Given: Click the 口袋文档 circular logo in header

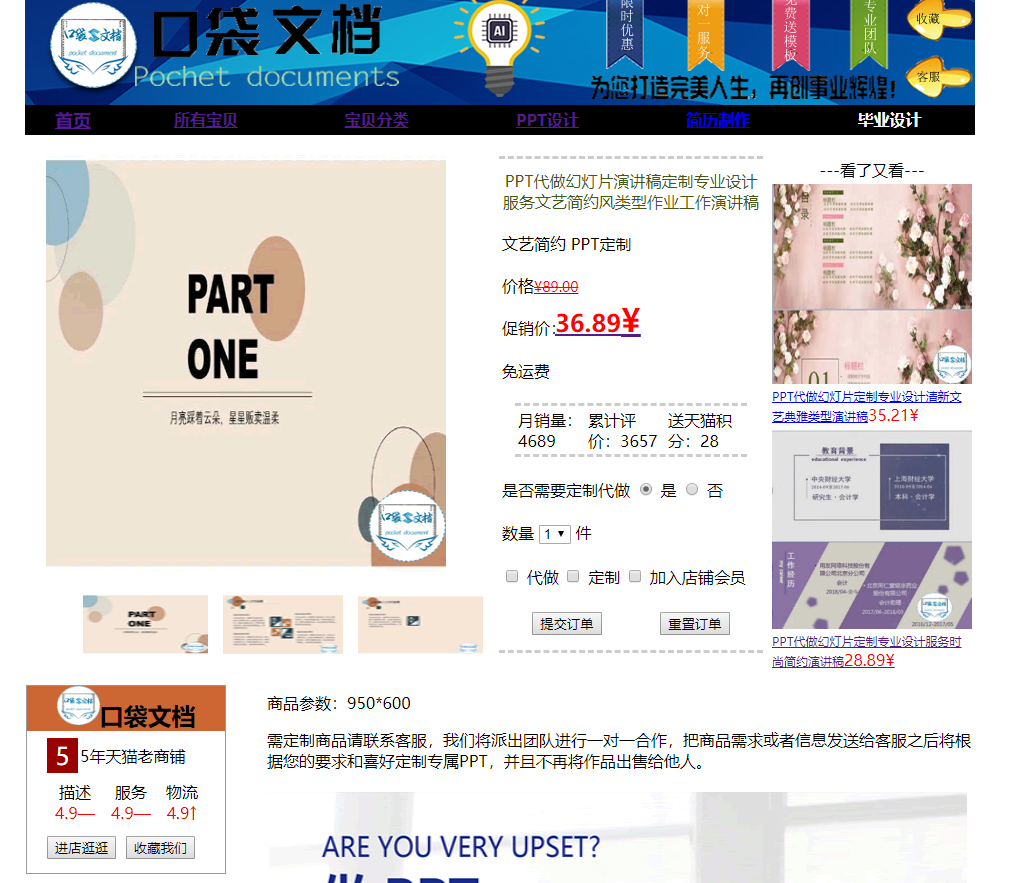Looking at the screenshot, I should click(93, 50).
